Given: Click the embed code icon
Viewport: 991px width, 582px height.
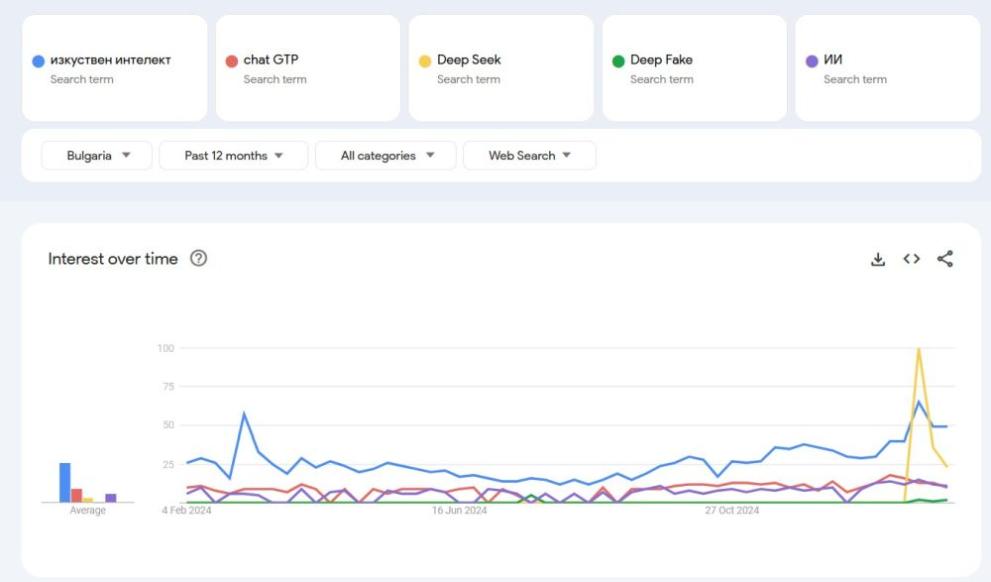Looking at the screenshot, I should (x=911, y=259).
